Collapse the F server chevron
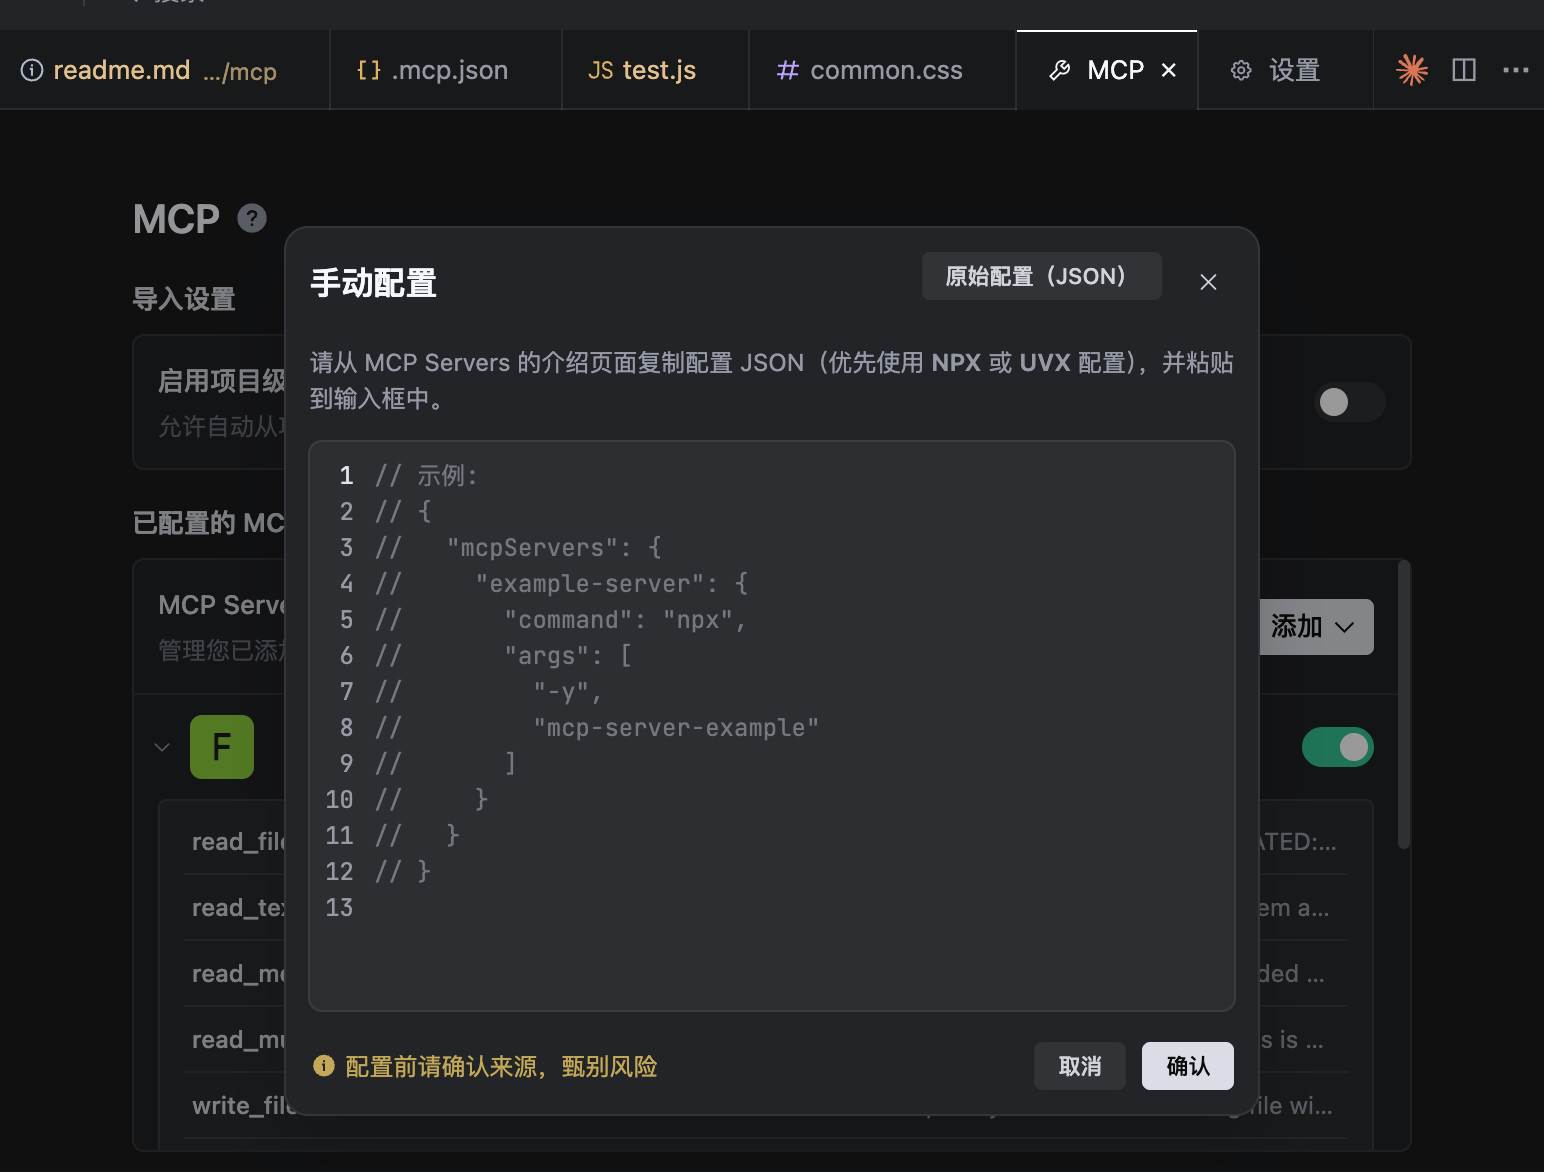The height and width of the screenshot is (1172, 1544). 162,747
